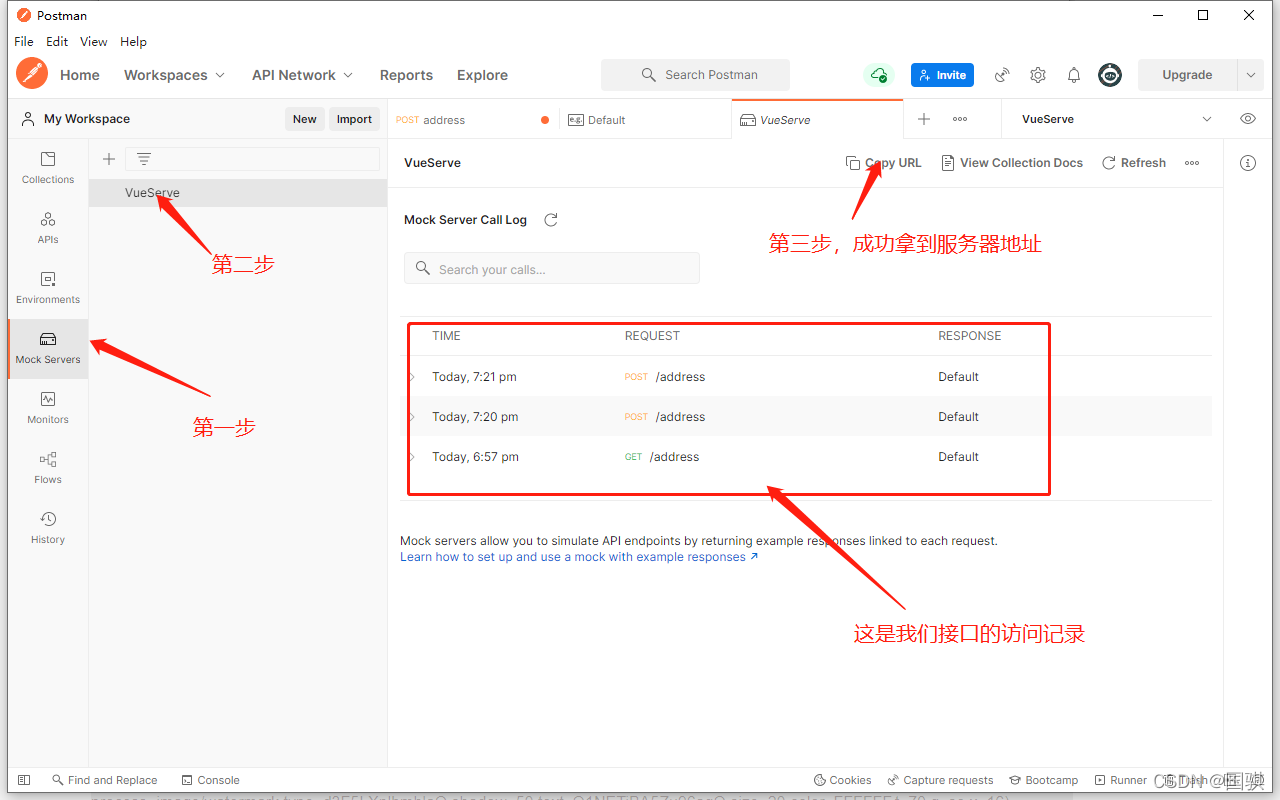The height and width of the screenshot is (800, 1280).
Task: Select VueServe mock server in list
Action: tap(238, 193)
